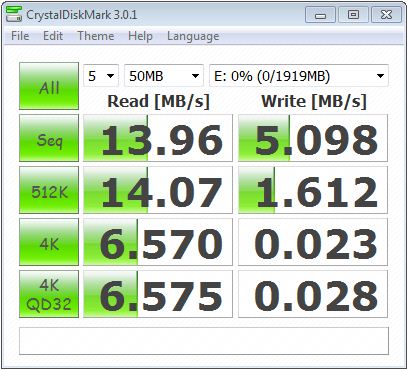Click the Seq read result 13.96
The width and height of the screenshot is (407, 370).
coord(158,138)
